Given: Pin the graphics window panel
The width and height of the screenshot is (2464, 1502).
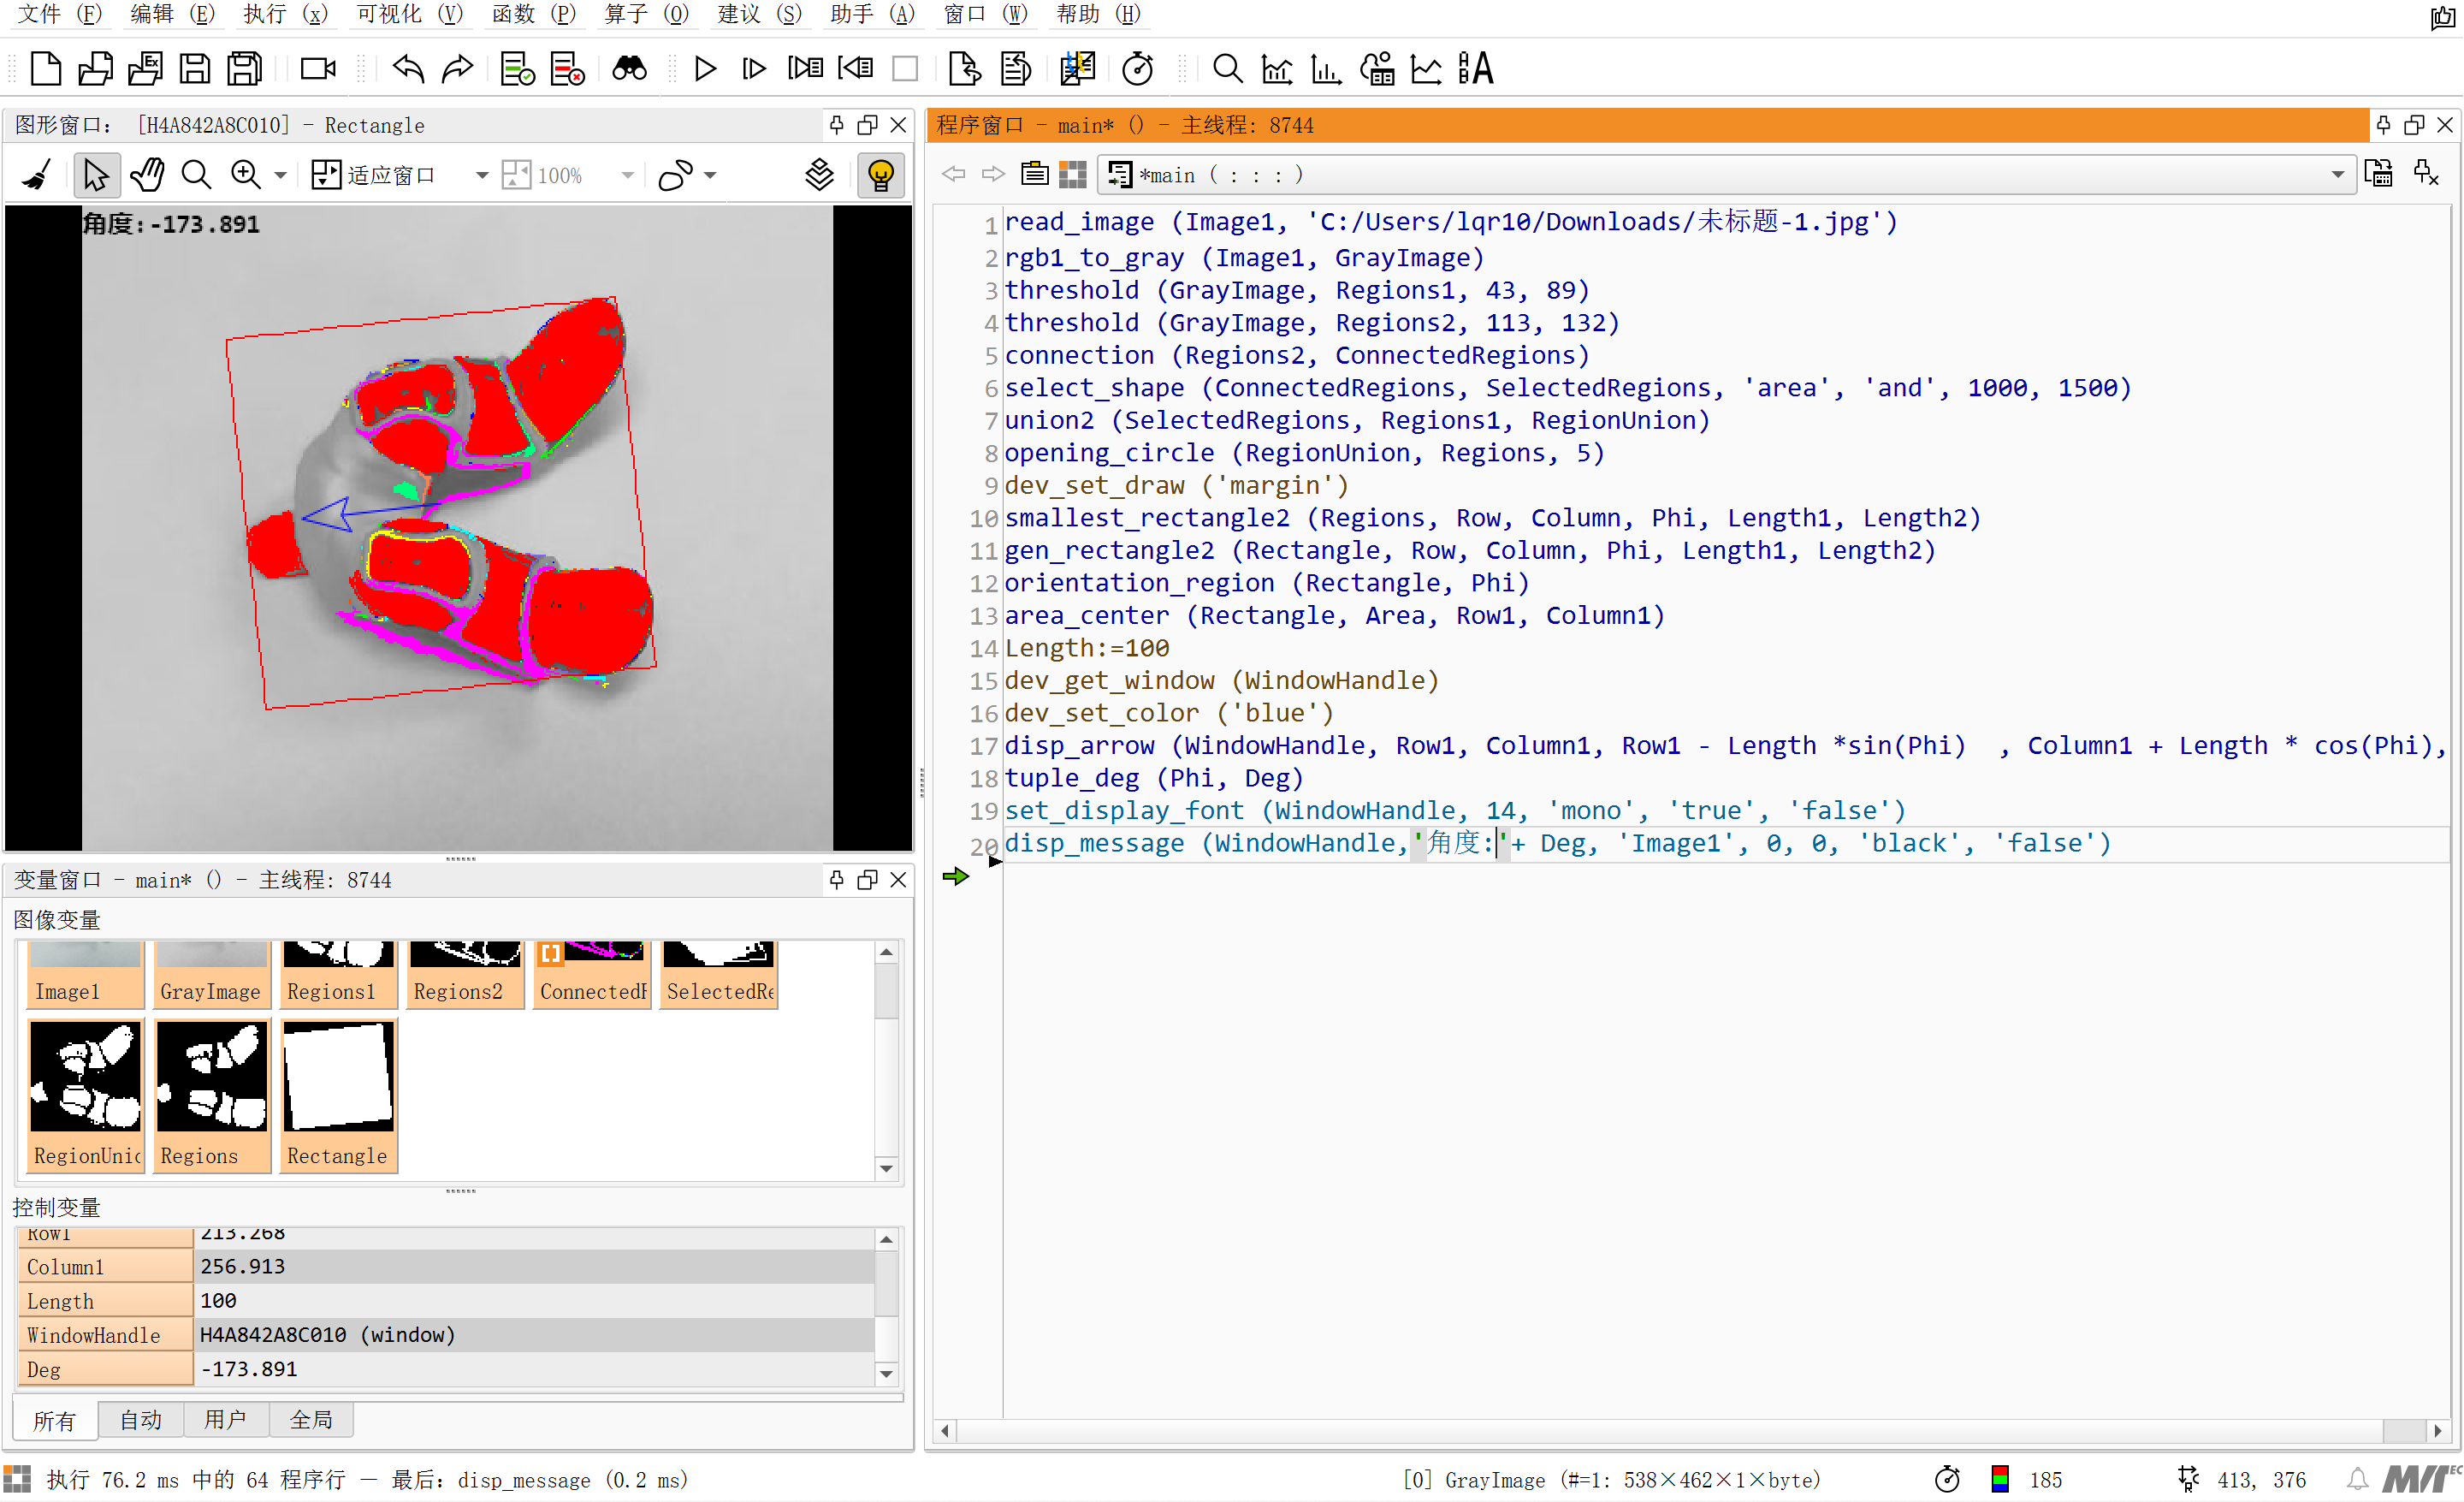Looking at the screenshot, I should [x=837, y=125].
